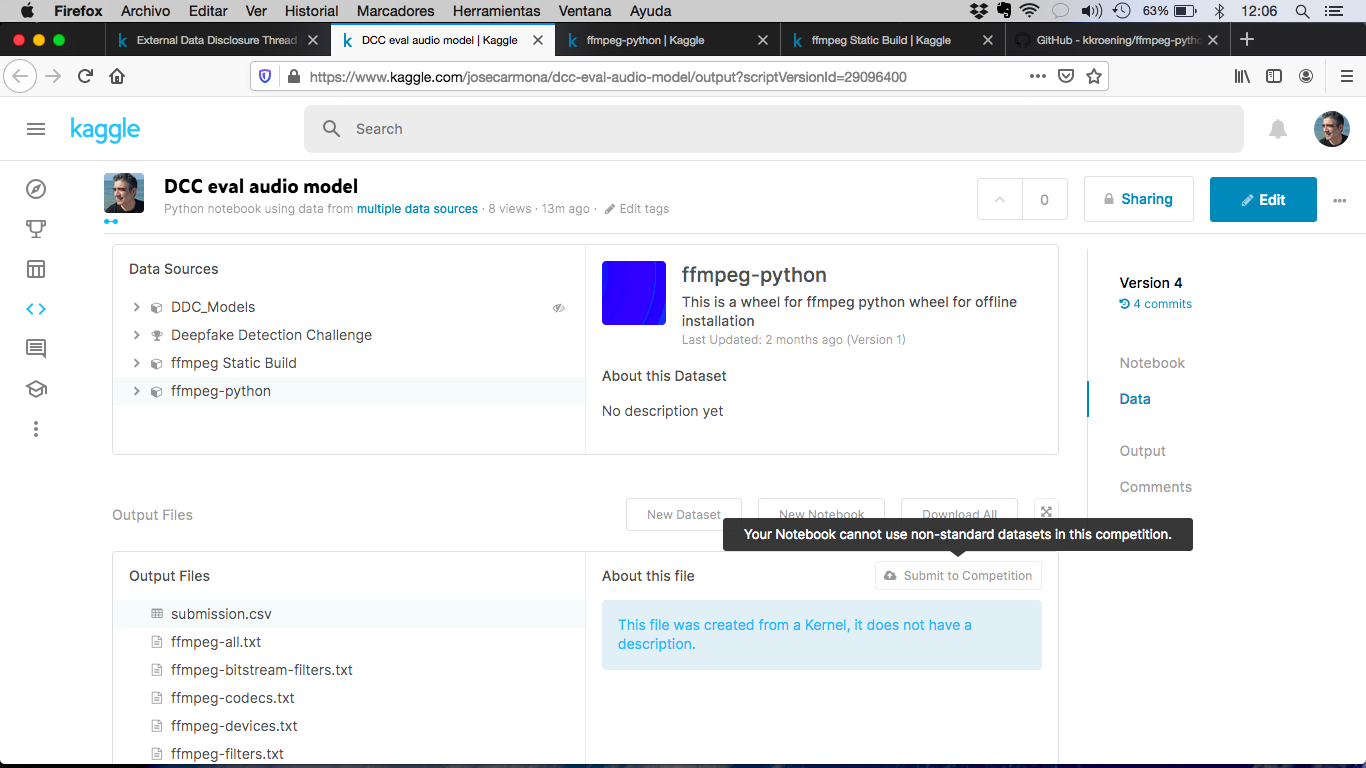Open Courses graduation cap icon in sidebar

(36, 389)
